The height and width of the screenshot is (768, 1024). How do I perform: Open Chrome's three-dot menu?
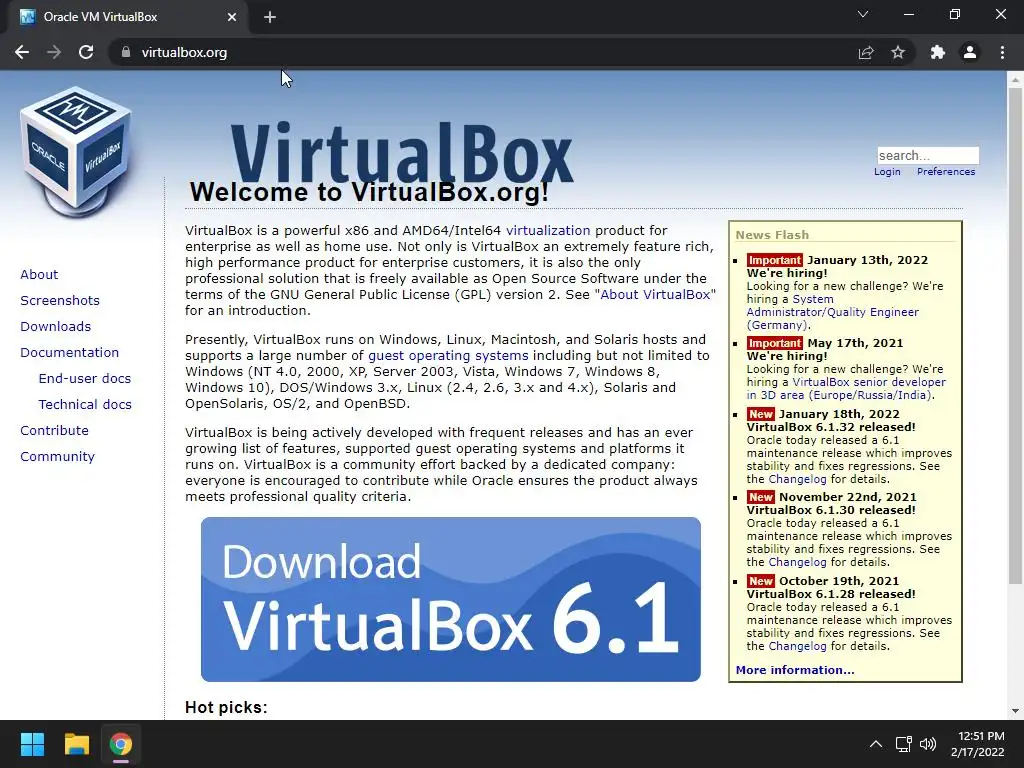point(1002,52)
